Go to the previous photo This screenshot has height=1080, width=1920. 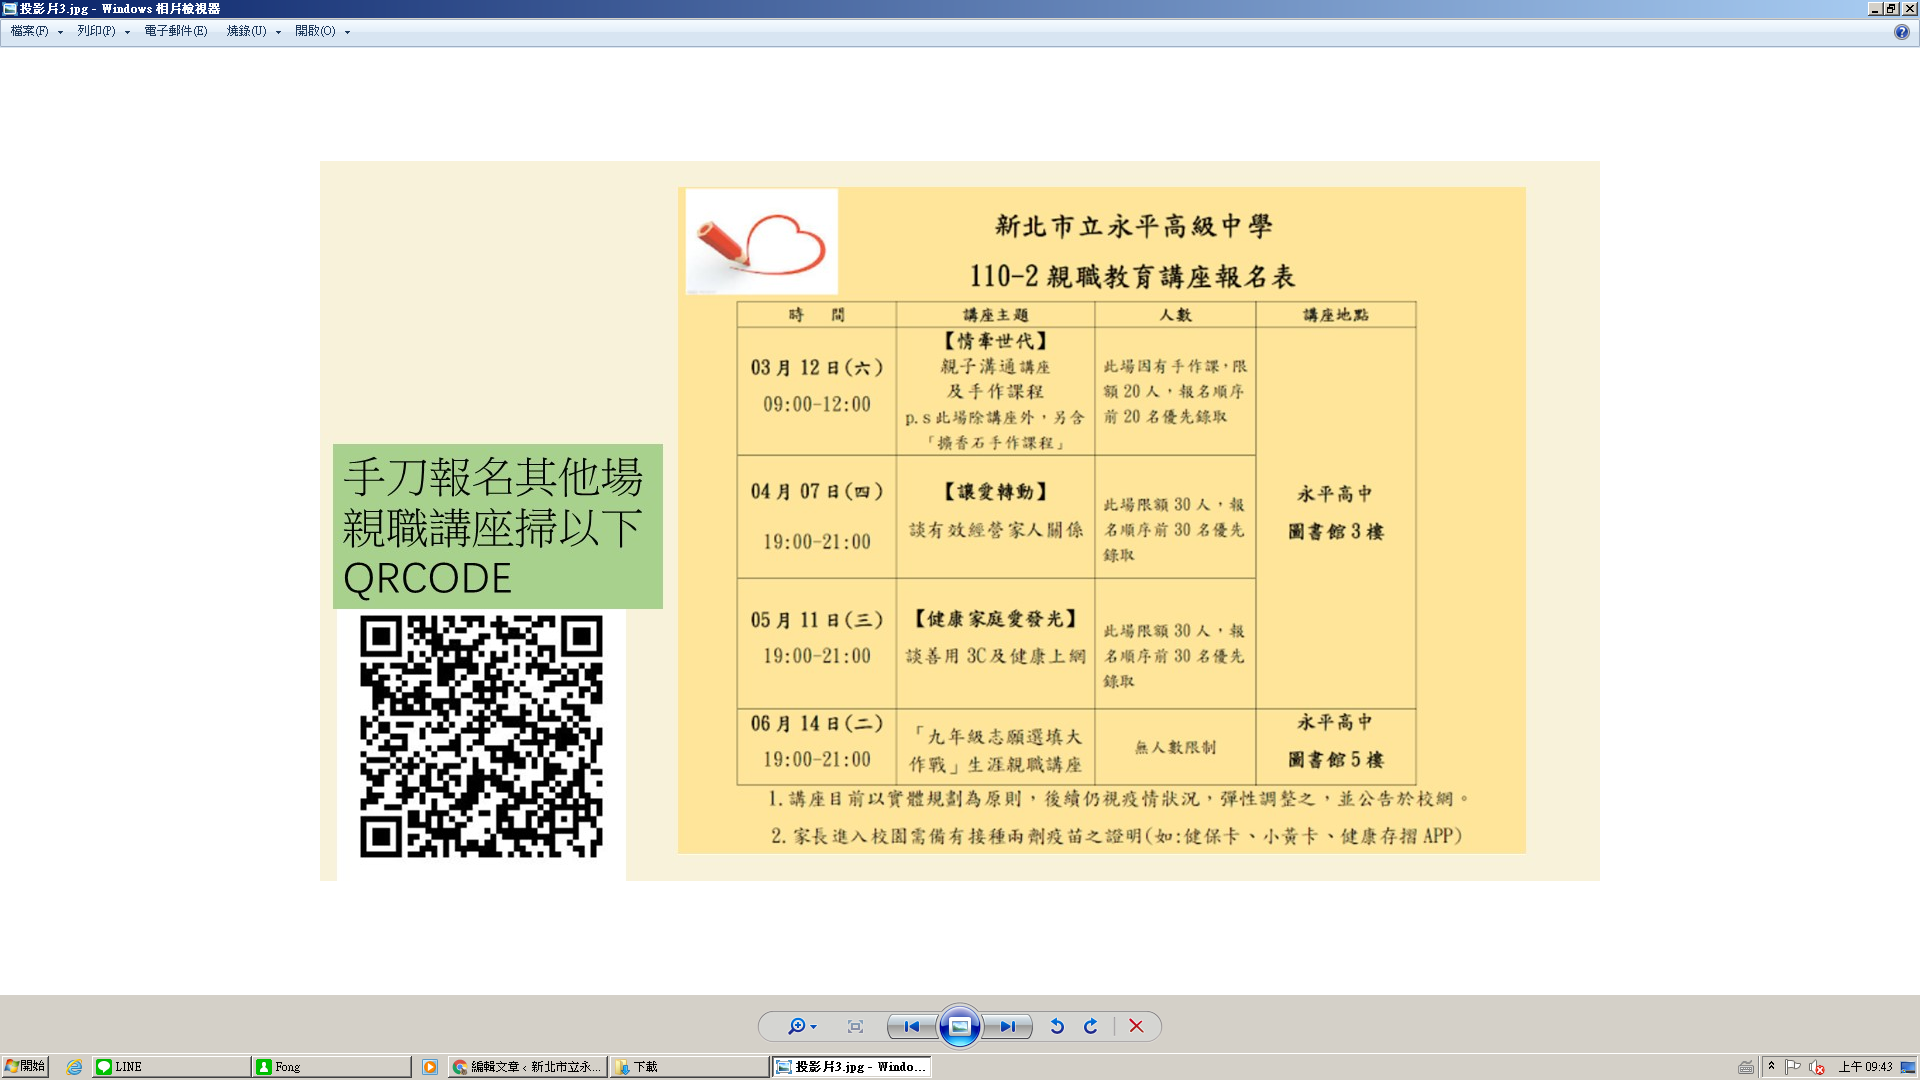point(911,1026)
